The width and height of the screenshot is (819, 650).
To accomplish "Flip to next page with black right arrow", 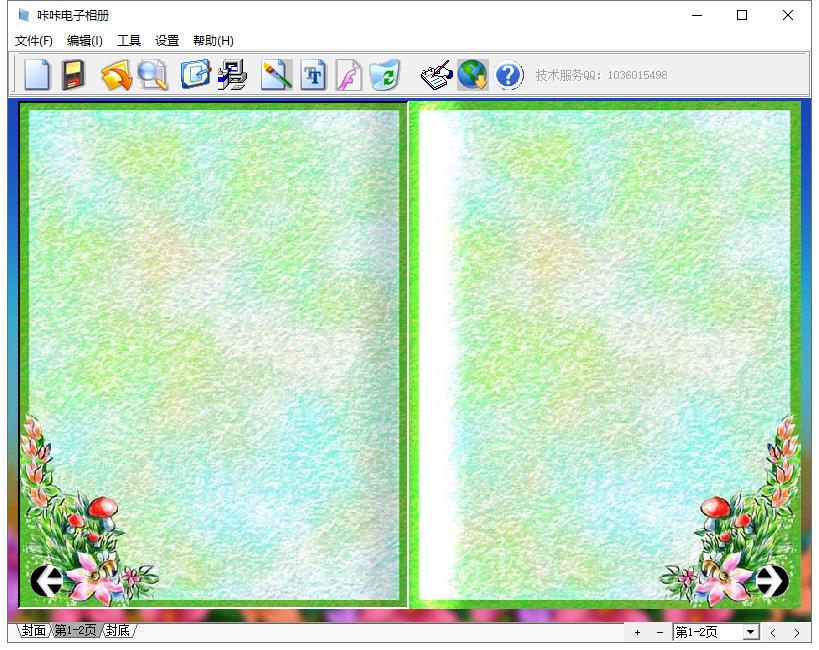I will point(772,580).
